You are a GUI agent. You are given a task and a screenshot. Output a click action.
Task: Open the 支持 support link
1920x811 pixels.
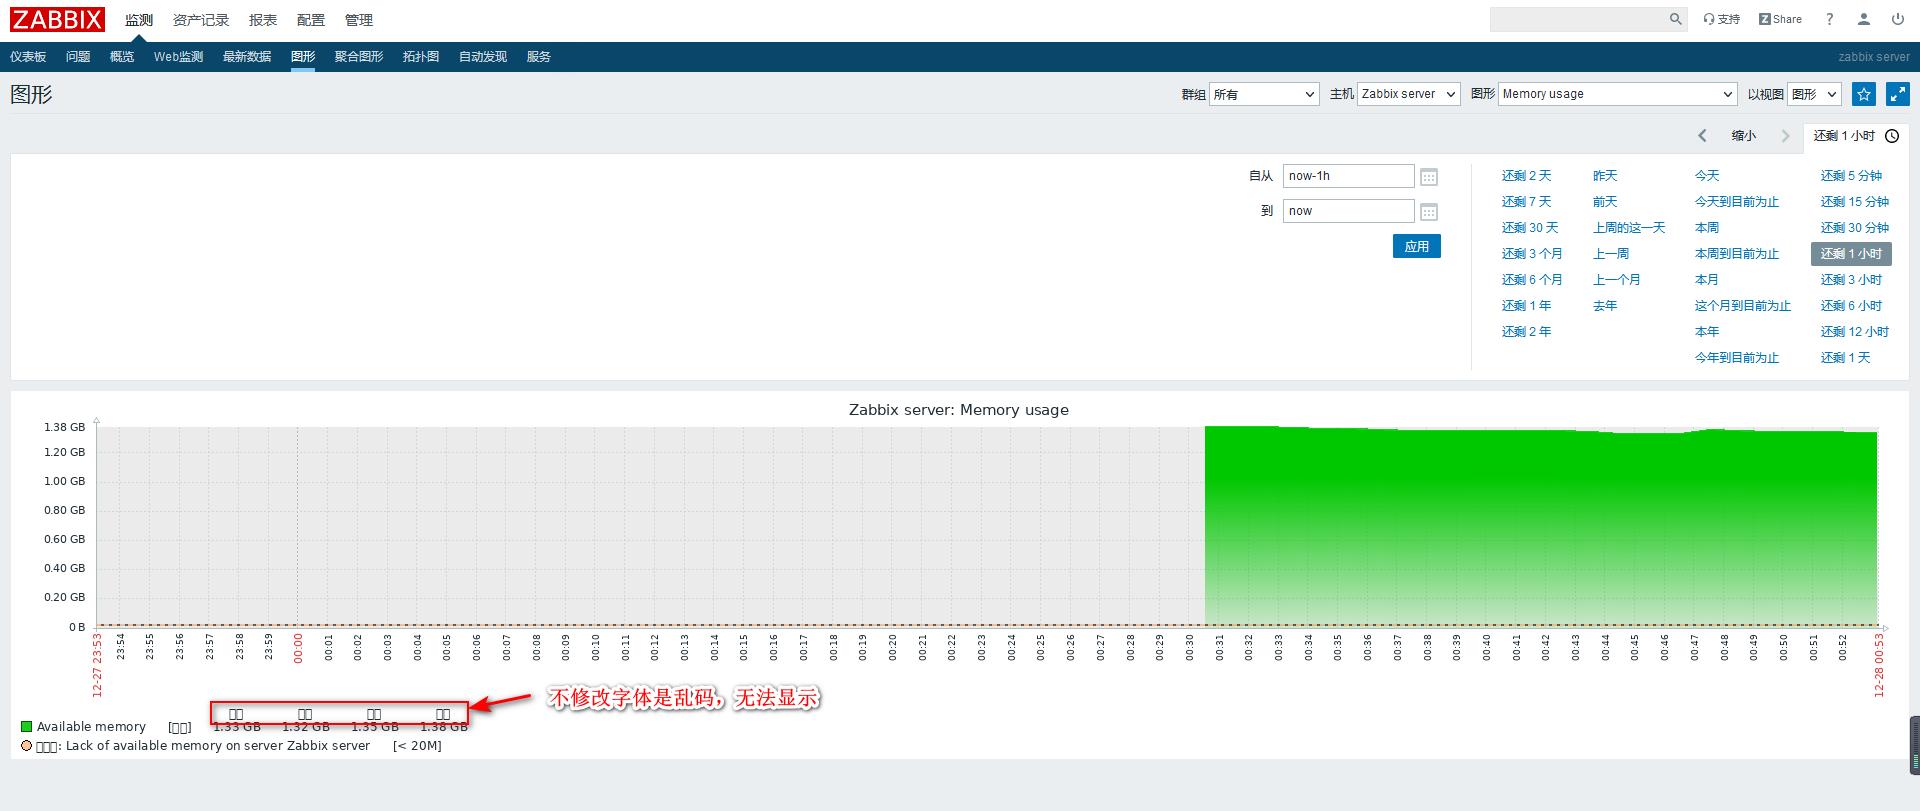[x=1722, y=19]
